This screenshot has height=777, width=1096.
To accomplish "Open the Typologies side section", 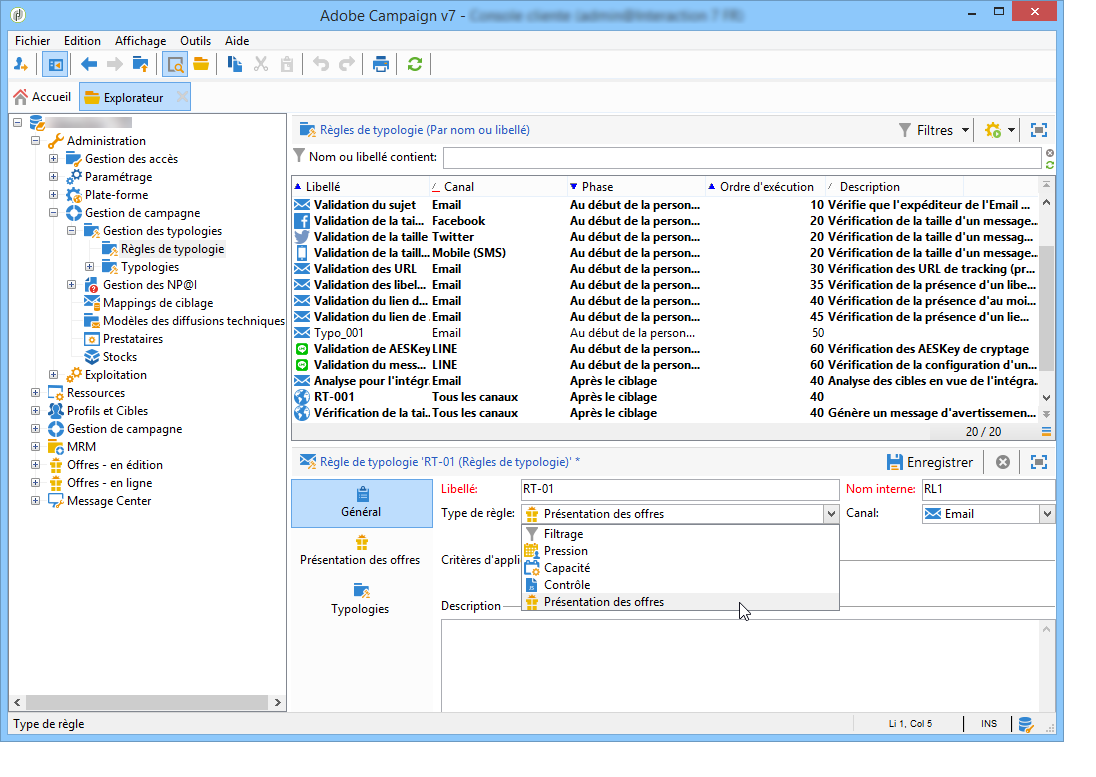I will (360, 599).
